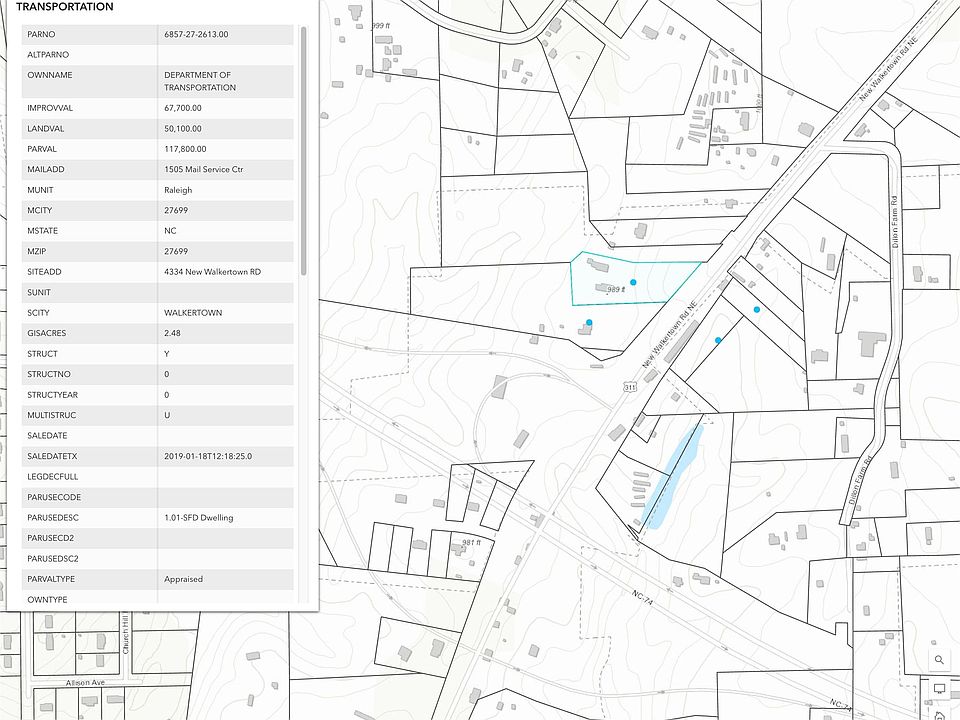960x720 pixels.
Task: Select the SITEADD value 4334 New Walkertown RD
Action: [x=212, y=272]
